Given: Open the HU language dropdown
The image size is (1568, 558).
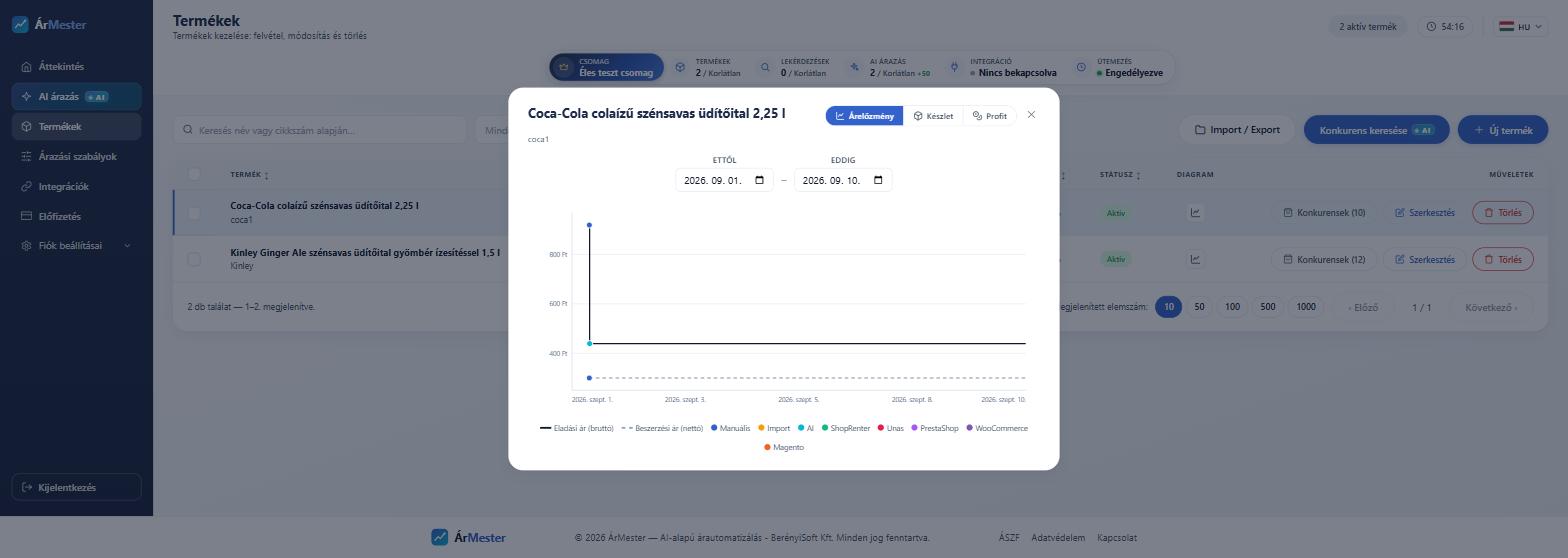Looking at the screenshot, I should (x=1520, y=27).
